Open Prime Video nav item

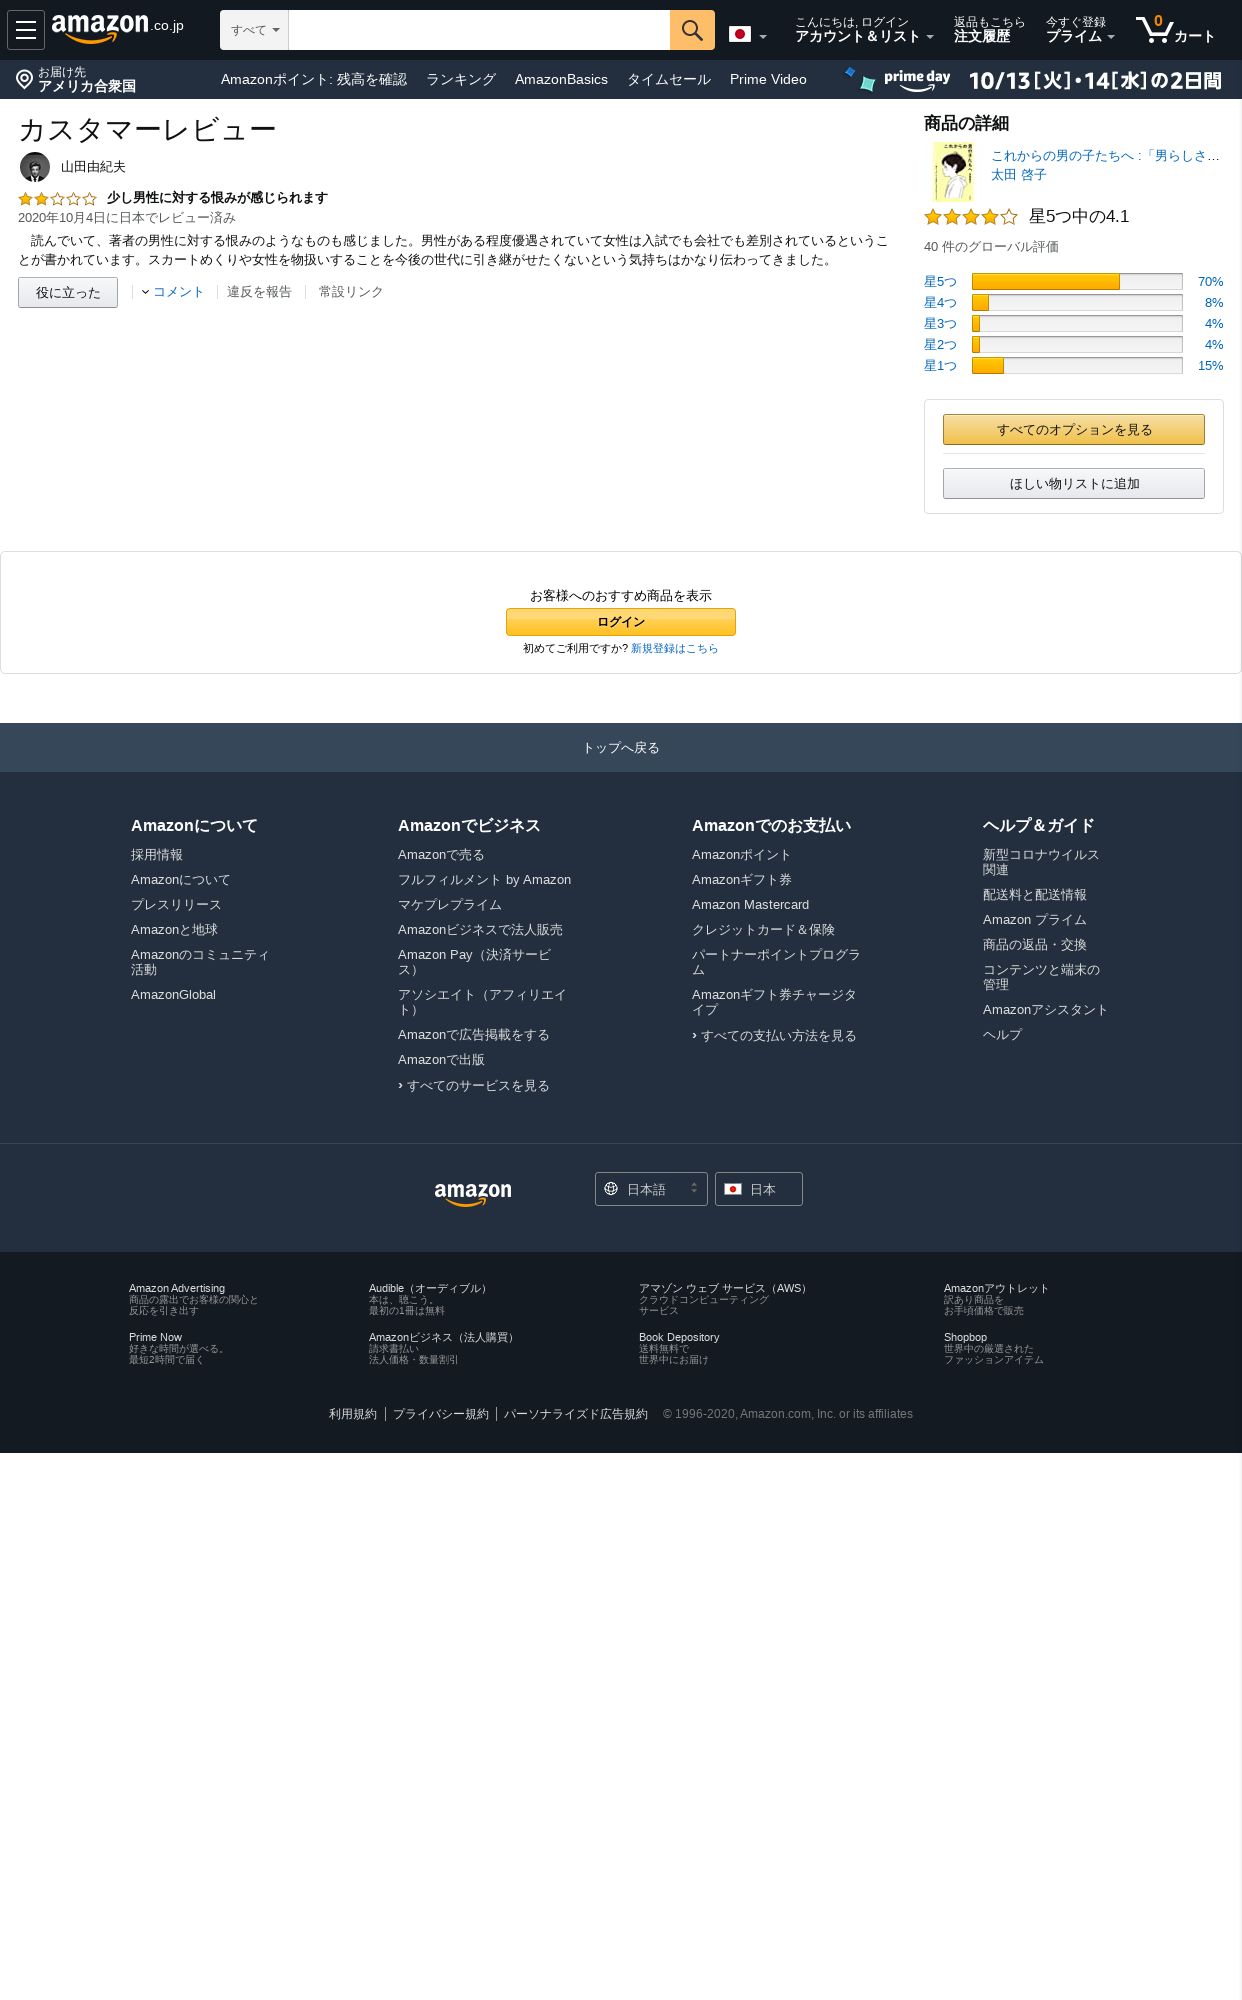pos(768,79)
